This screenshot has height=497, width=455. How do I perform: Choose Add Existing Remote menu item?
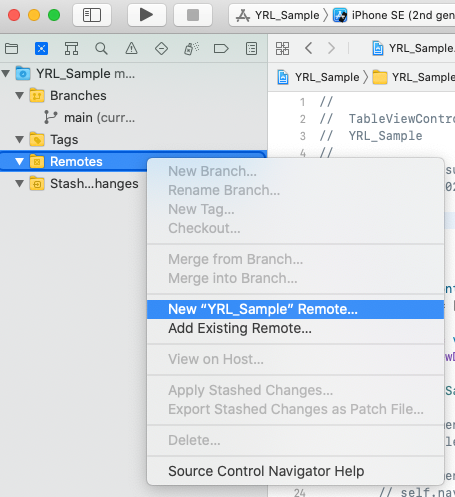coord(295,328)
